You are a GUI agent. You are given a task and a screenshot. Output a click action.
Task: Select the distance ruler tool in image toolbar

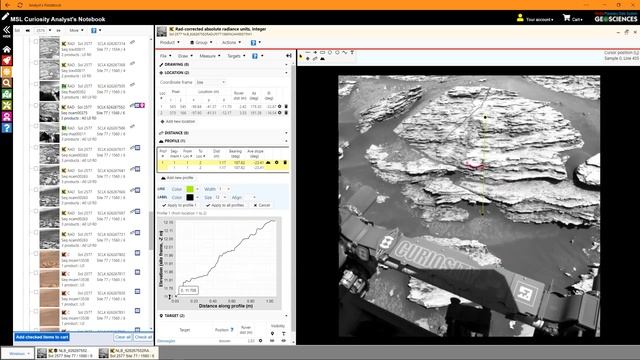315,59
